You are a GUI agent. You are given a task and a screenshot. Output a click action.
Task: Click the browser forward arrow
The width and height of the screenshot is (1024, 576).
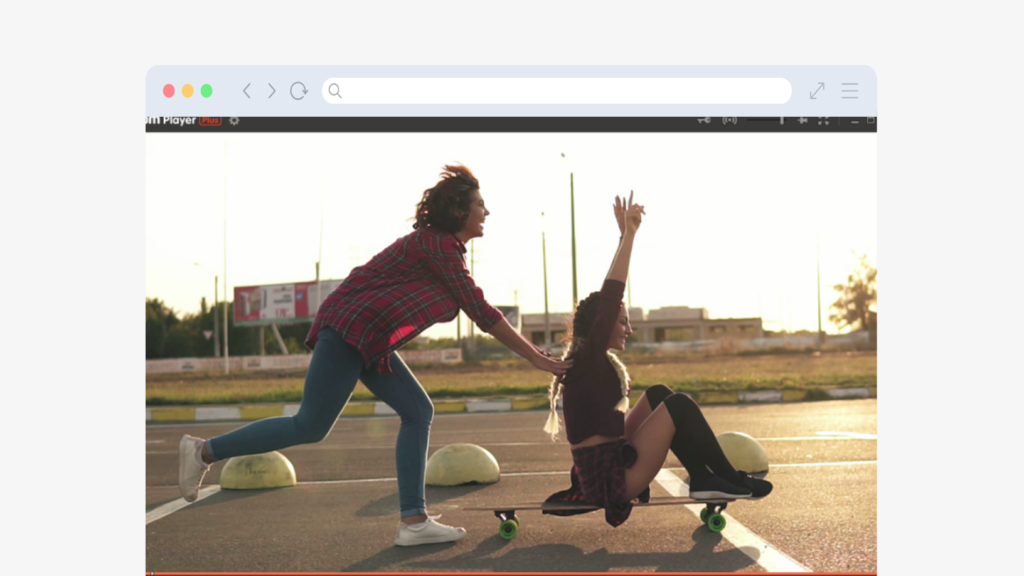271,91
